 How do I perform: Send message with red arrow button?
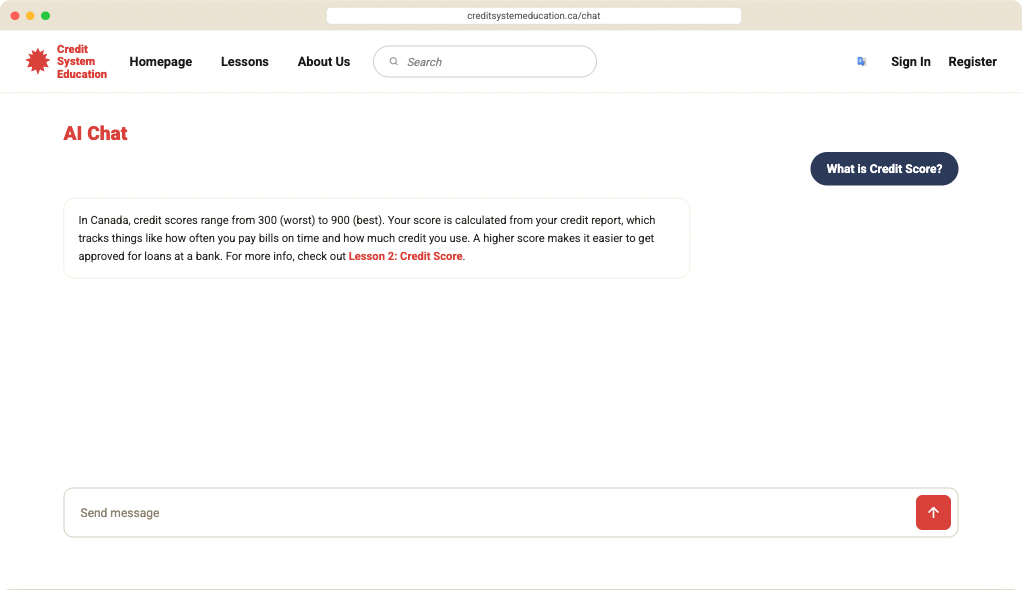click(x=933, y=512)
